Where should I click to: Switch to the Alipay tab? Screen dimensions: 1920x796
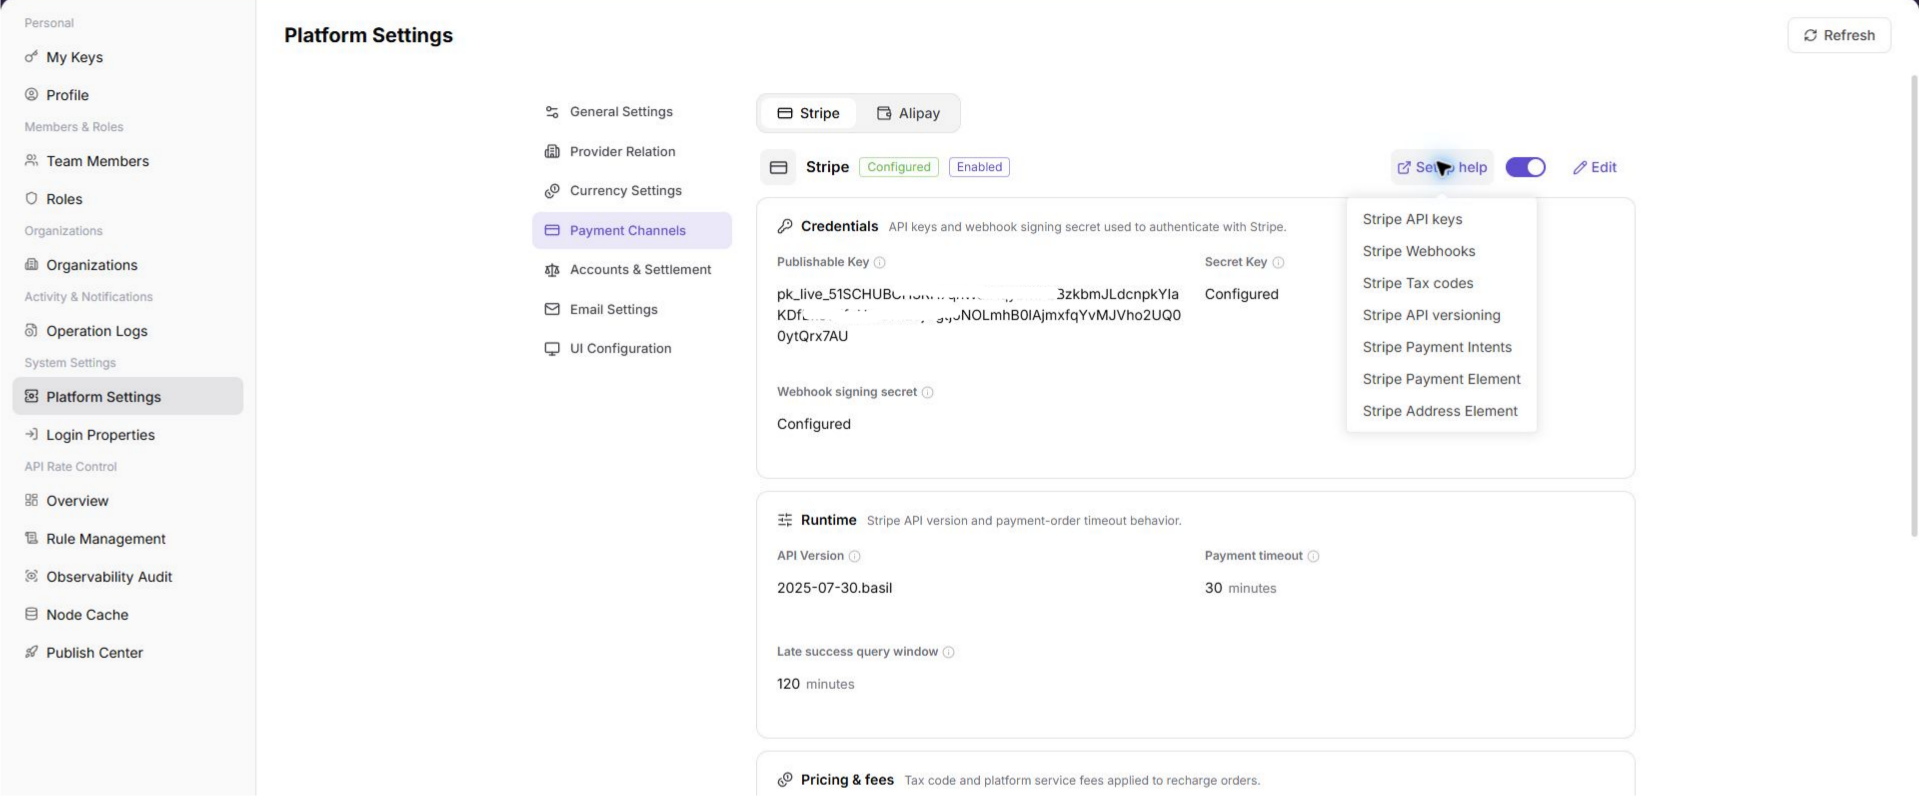click(x=909, y=114)
